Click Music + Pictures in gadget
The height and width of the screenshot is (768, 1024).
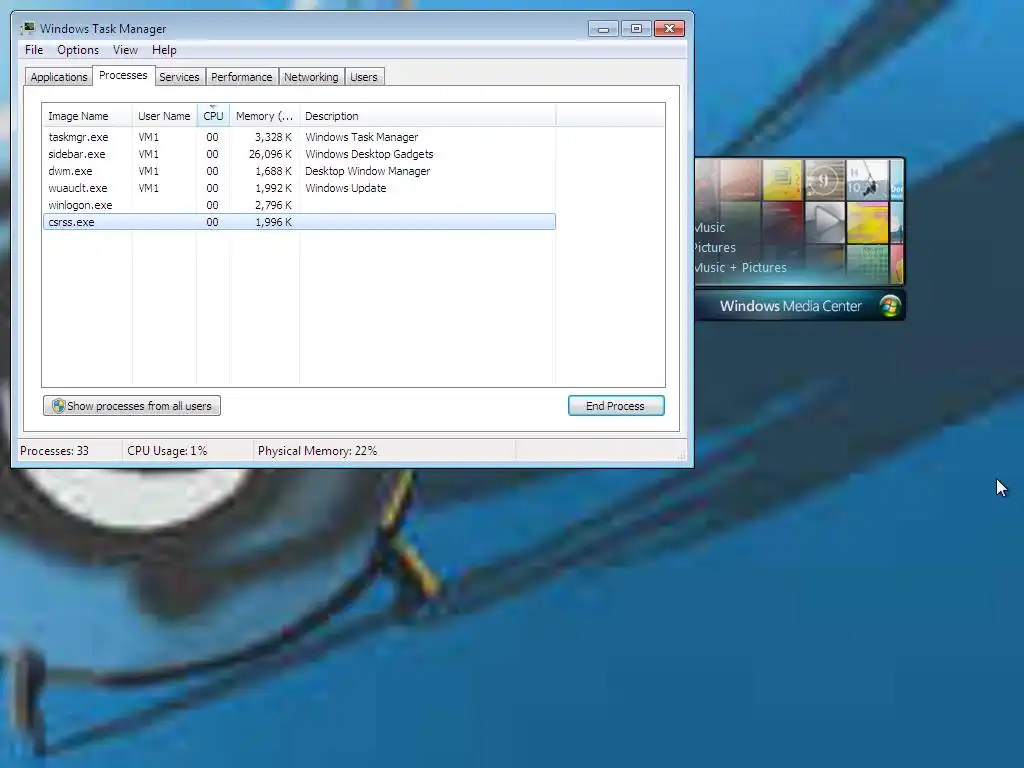[x=741, y=267]
